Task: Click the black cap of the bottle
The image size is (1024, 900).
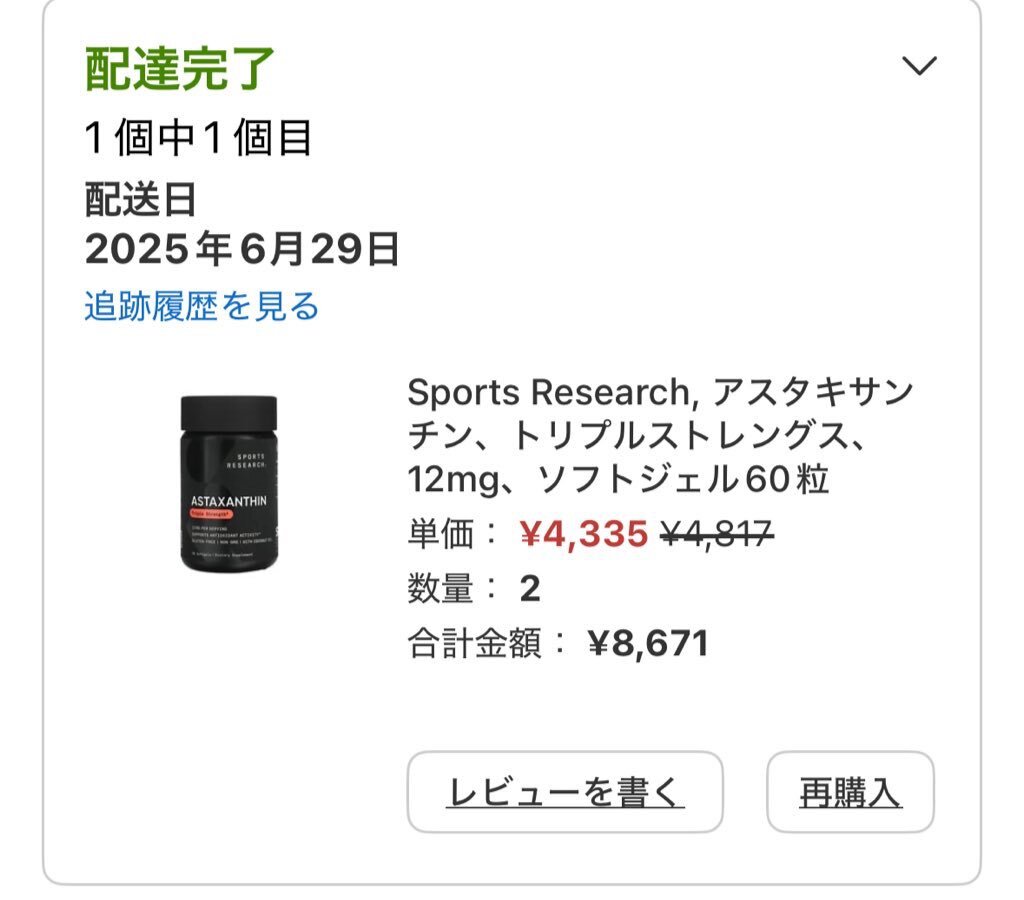Action: (x=229, y=413)
